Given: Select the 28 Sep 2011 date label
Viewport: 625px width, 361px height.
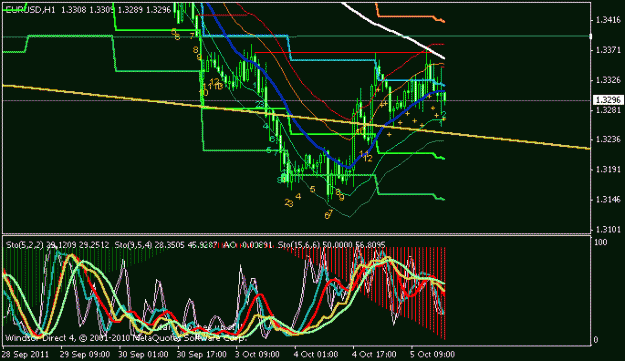Looking at the screenshot, I should (26, 354).
